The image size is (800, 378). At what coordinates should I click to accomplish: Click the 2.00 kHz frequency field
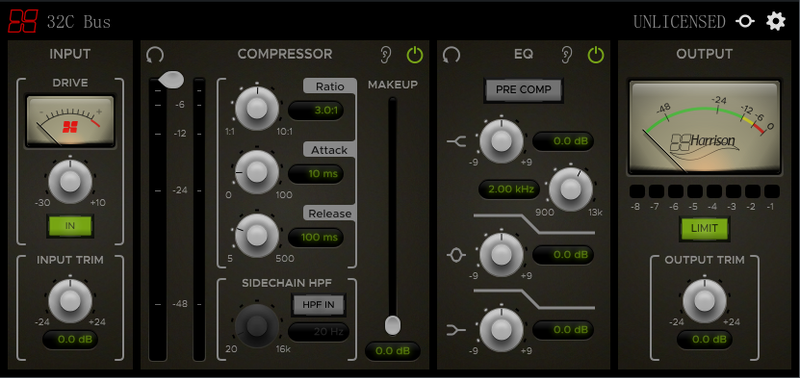point(509,190)
